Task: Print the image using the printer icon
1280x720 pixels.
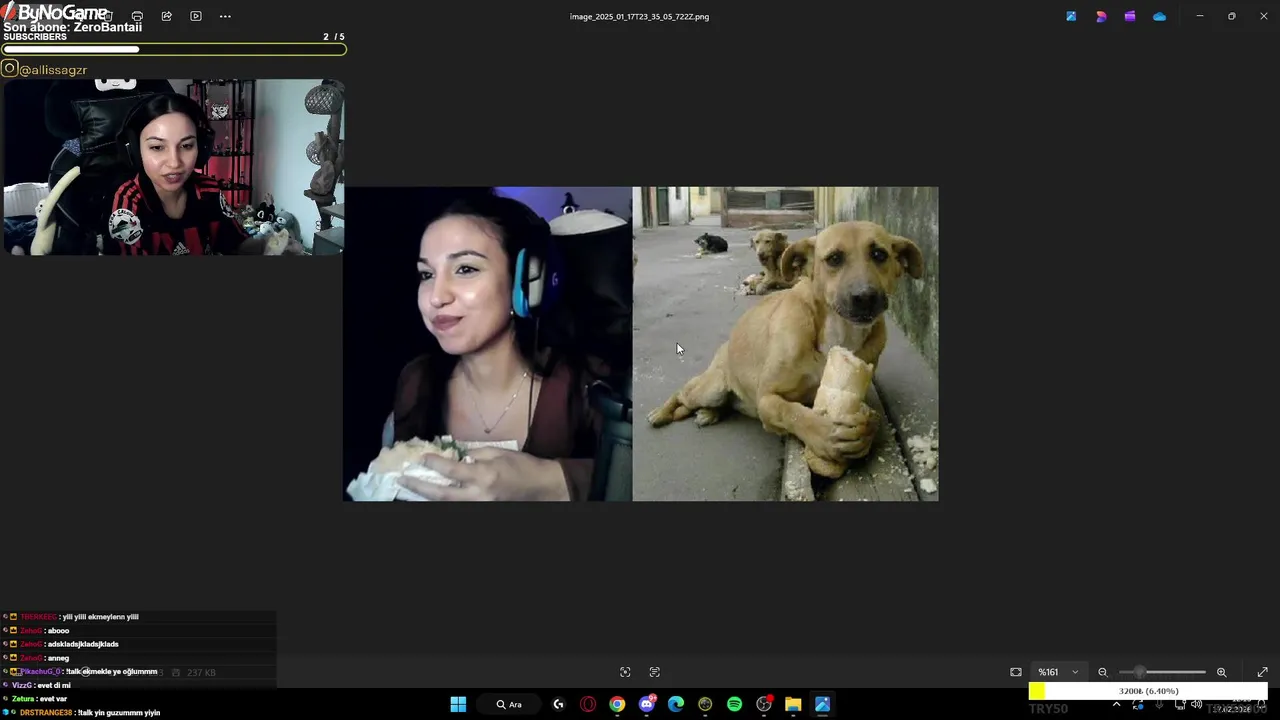Action: tap(137, 16)
